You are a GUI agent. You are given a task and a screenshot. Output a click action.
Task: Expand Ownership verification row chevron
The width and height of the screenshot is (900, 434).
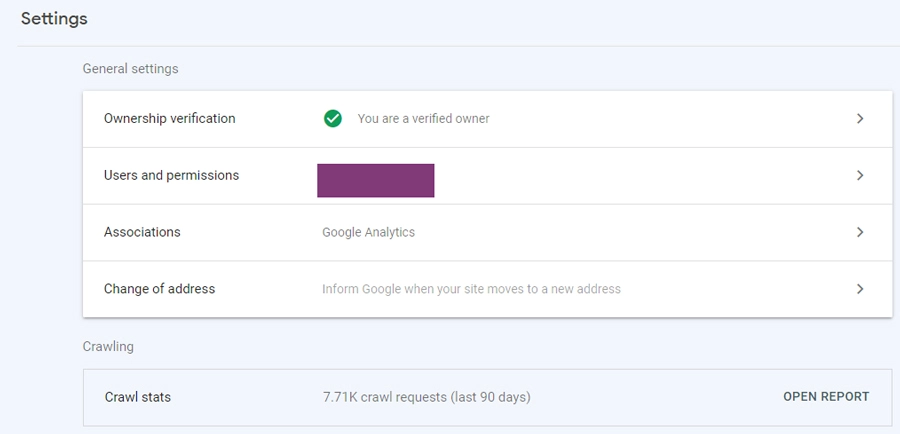coord(860,119)
